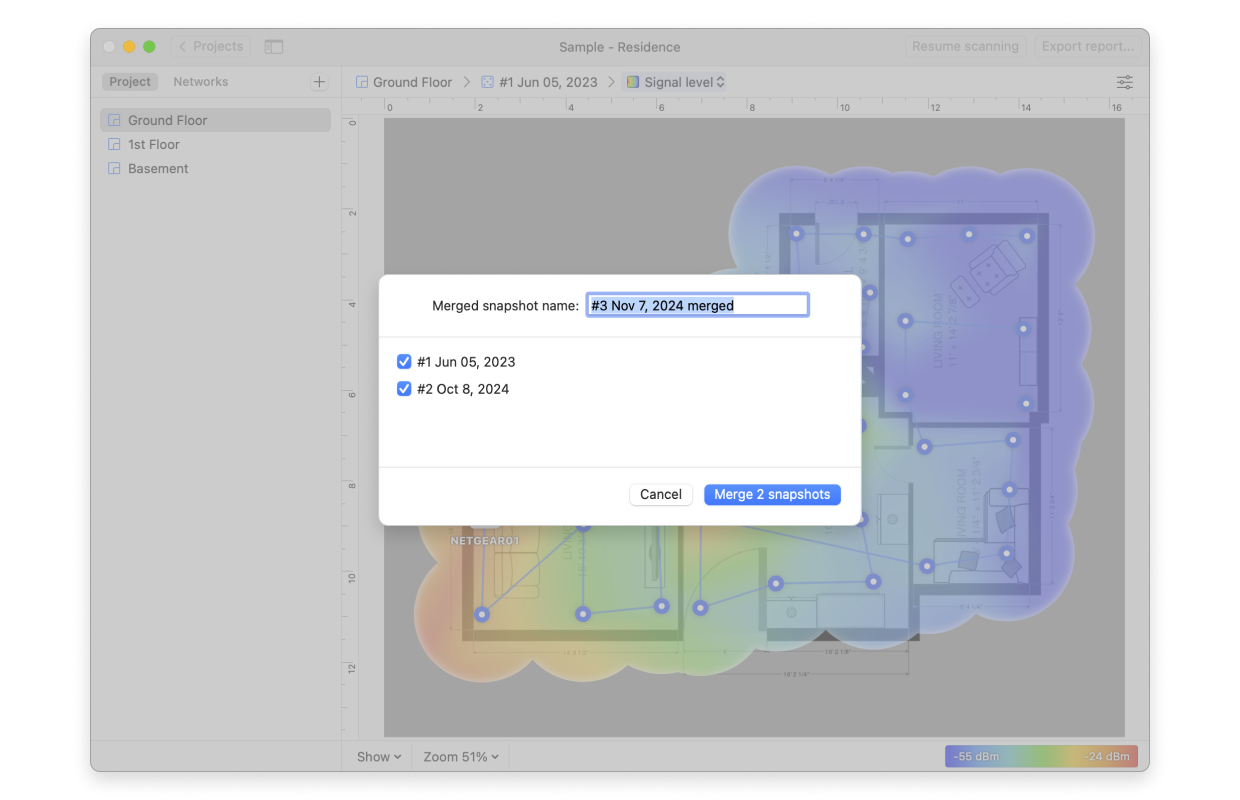Image resolution: width=1240 pixels, height=800 pixels.
Task: Click the NETGEAR01 access point label
Action: [x=485, y=541]
